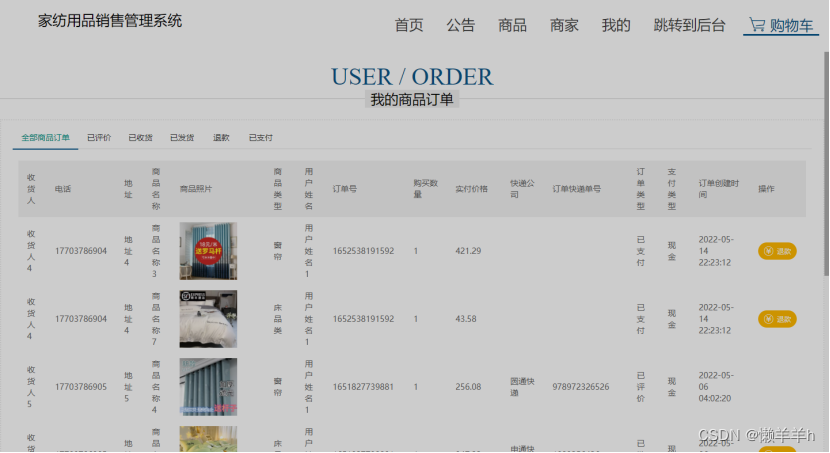This screenshot has height=453, width=830.
Task: Open the 商家 navigation item
Action: click(x=564, y=25)
